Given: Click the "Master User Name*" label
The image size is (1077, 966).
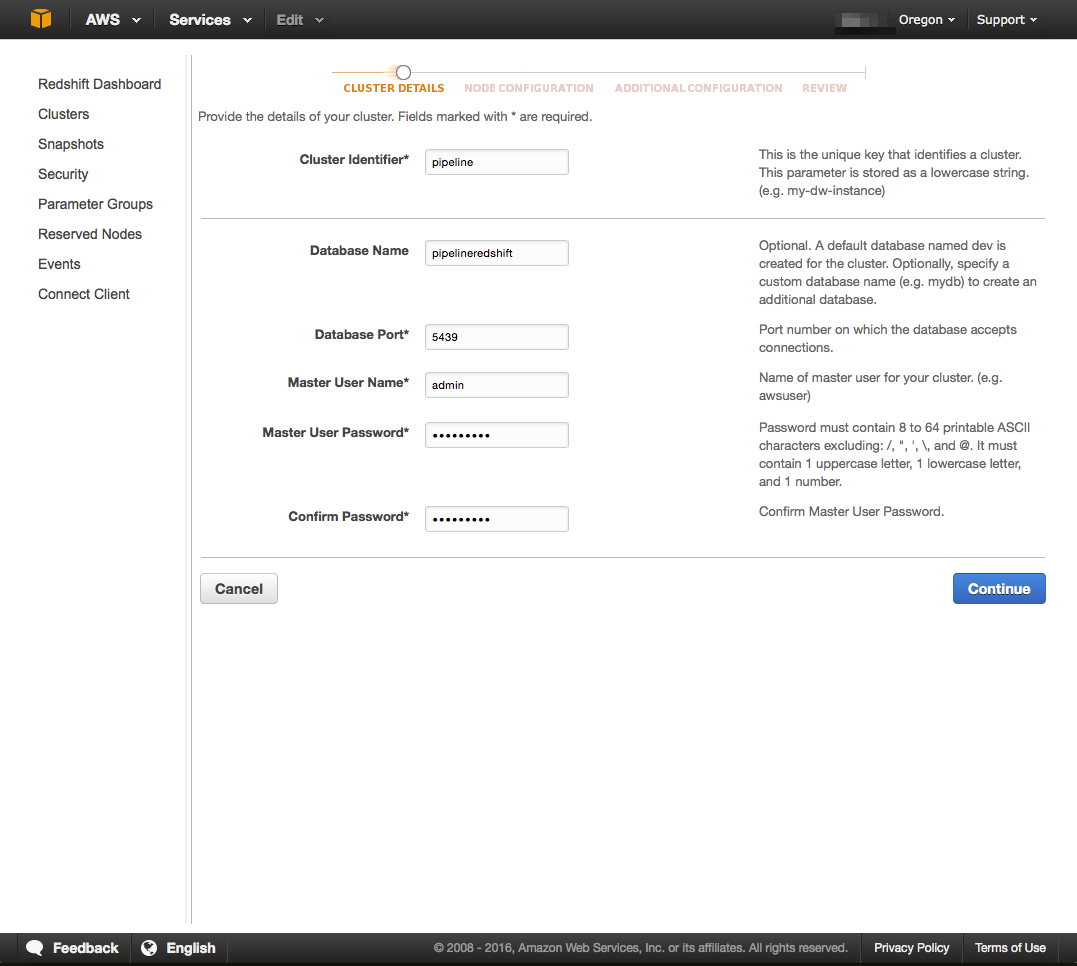Looking at the screenshot, I should [x=348, y=383].
